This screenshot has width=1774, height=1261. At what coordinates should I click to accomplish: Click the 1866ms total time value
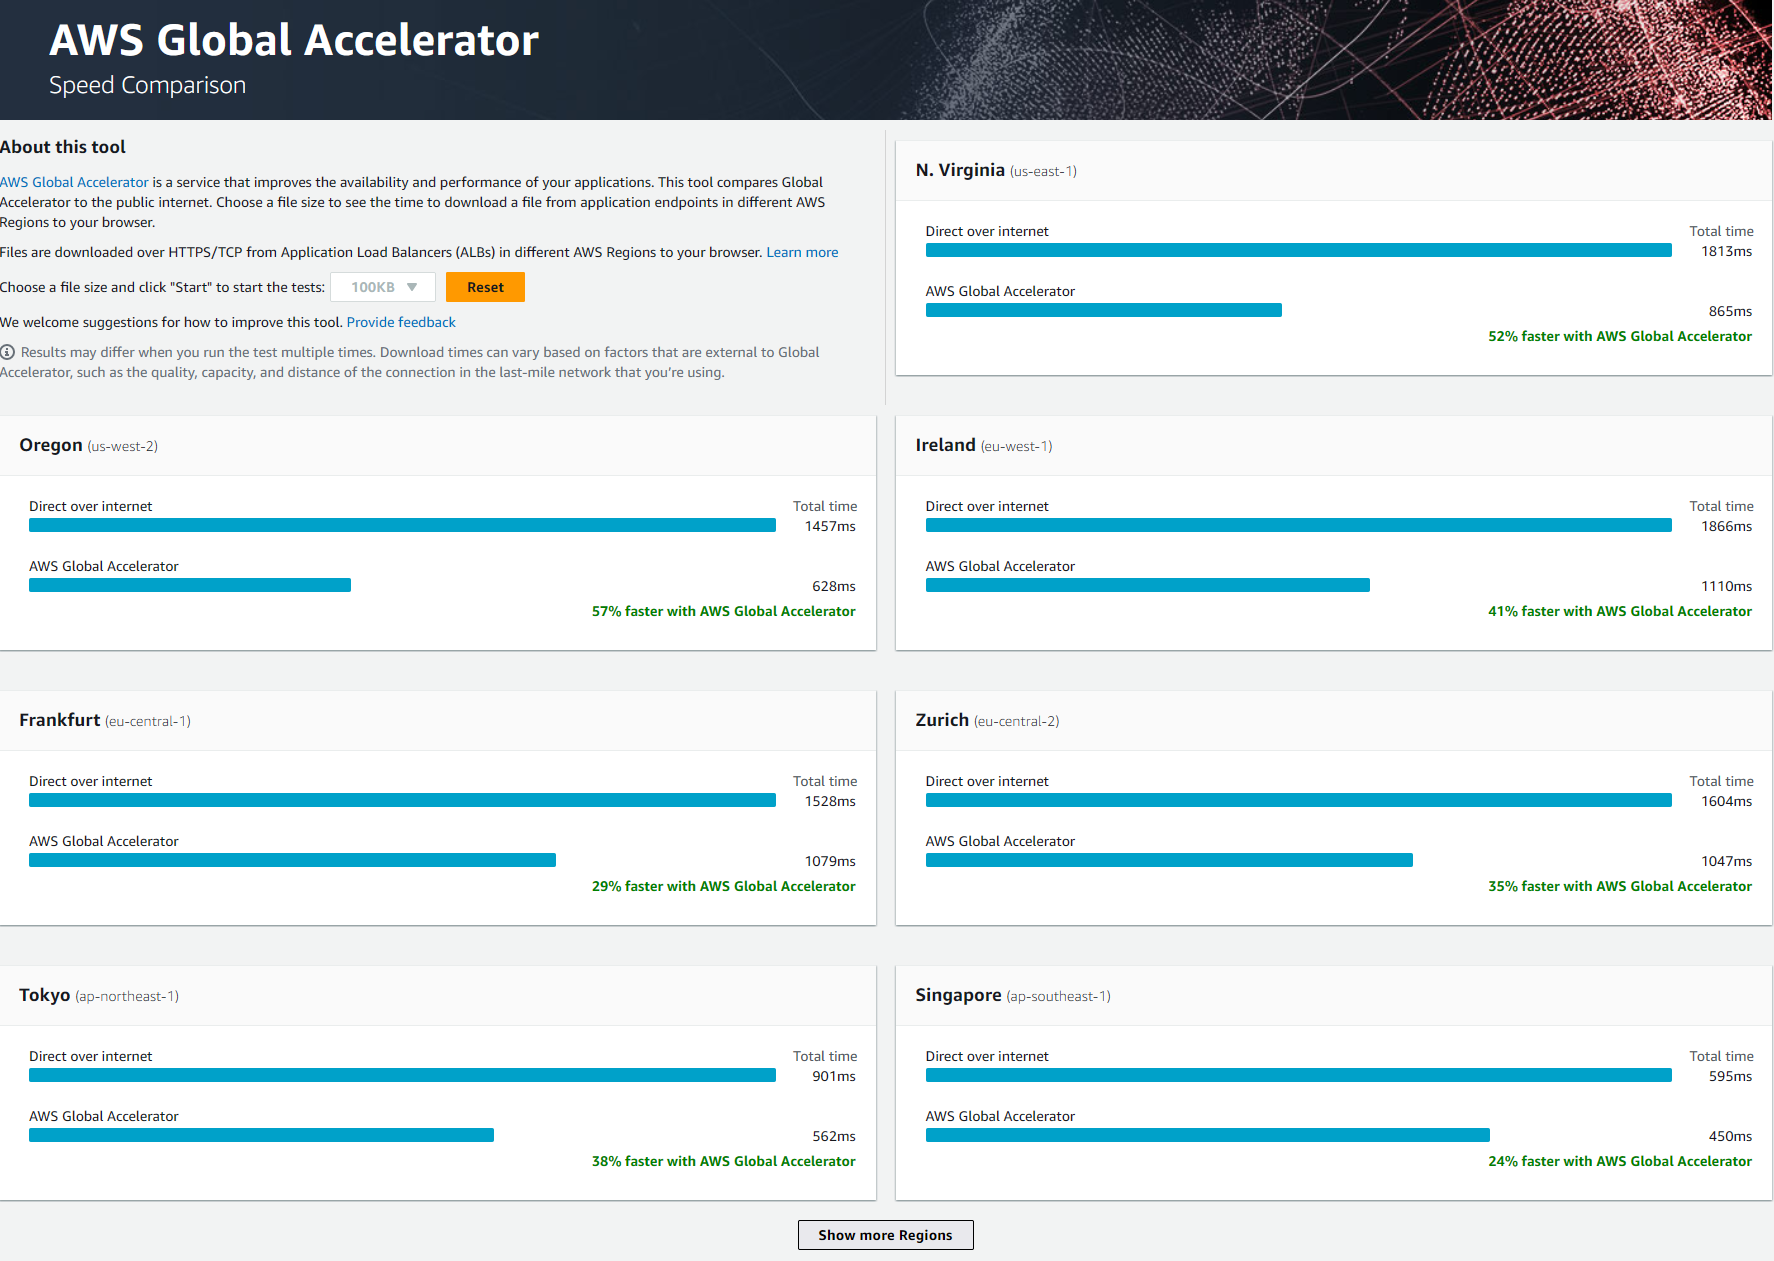point(1727,526)
